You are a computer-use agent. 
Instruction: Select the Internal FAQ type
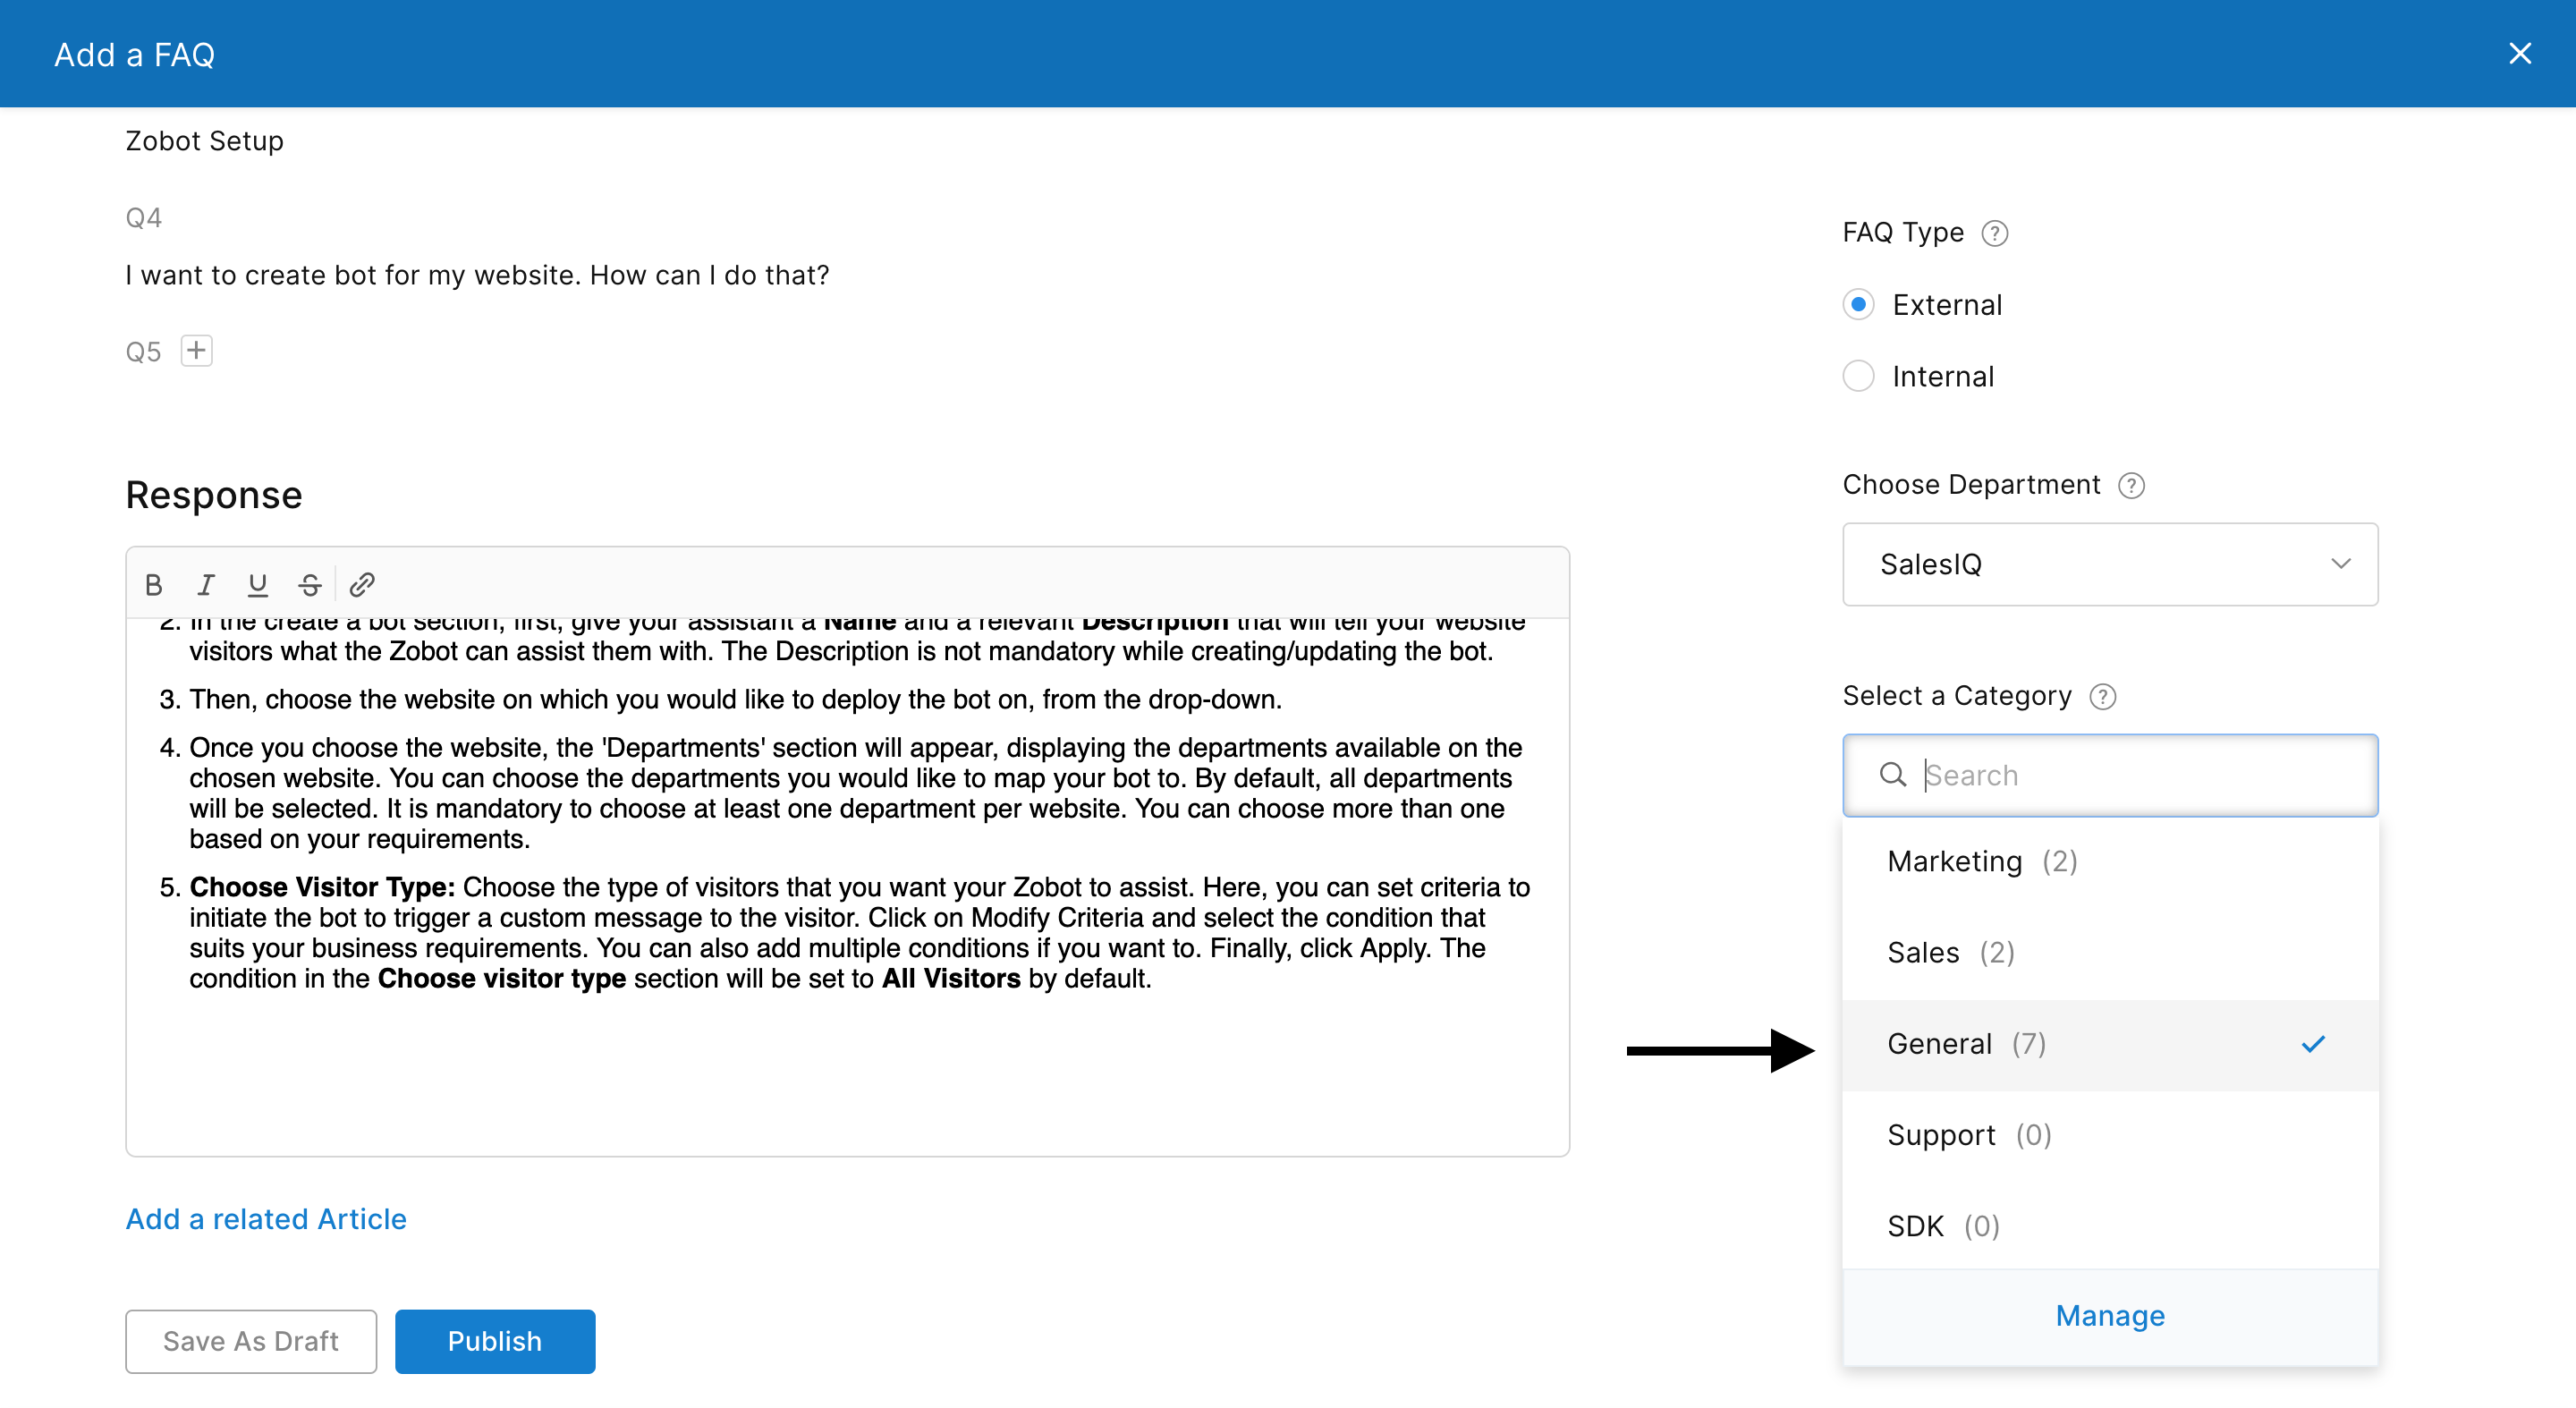(1858, 377)
